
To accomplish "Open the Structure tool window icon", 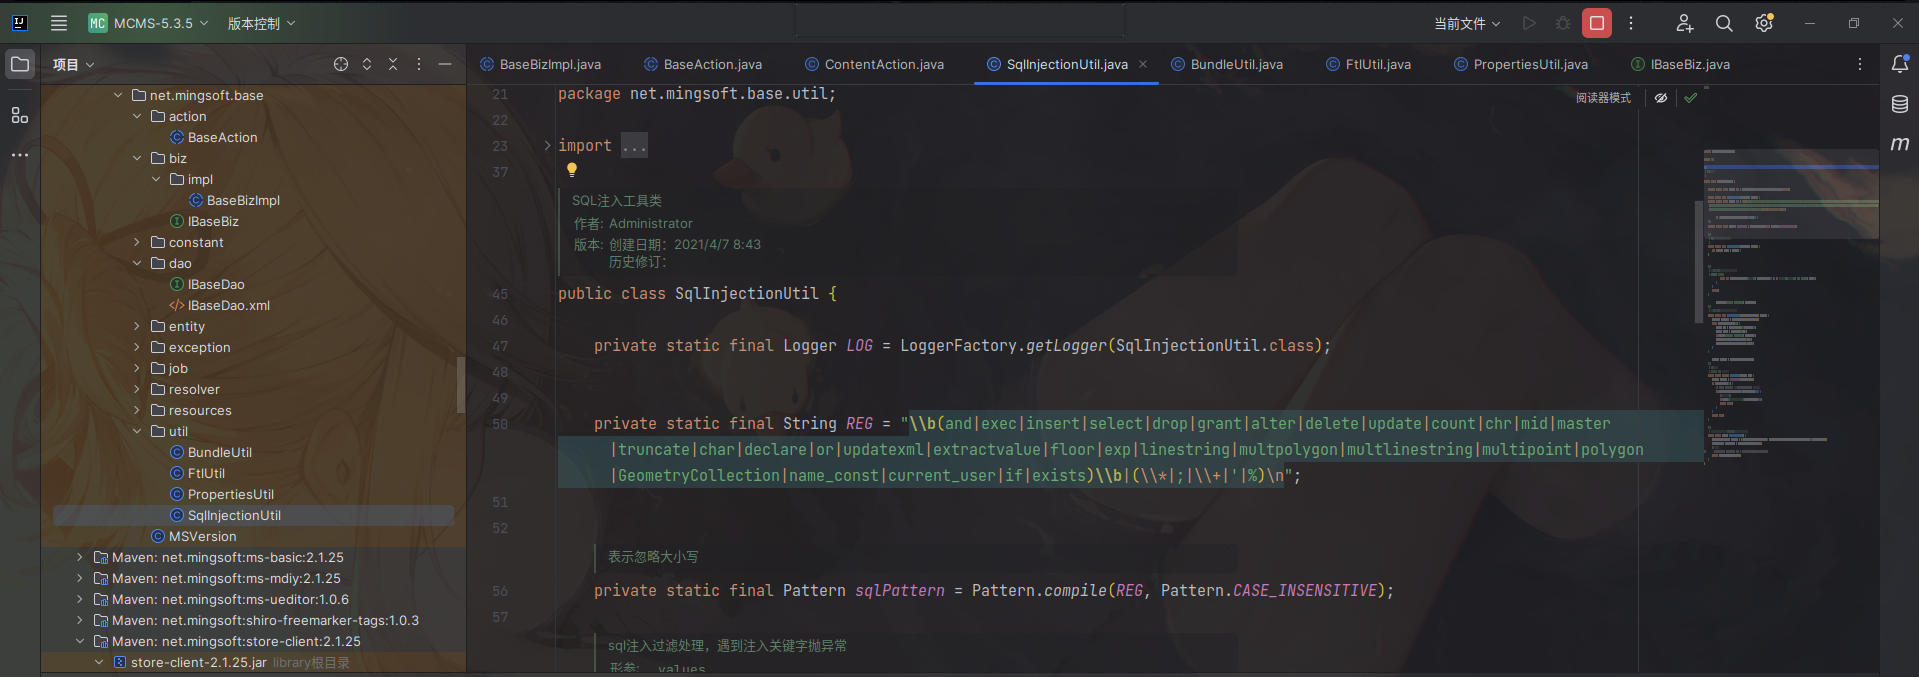I will (20, 115).
